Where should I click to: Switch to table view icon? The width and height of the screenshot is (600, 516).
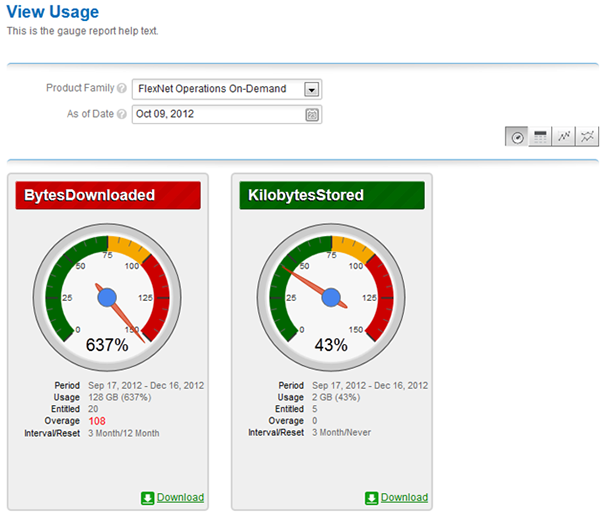pos(540,137)
